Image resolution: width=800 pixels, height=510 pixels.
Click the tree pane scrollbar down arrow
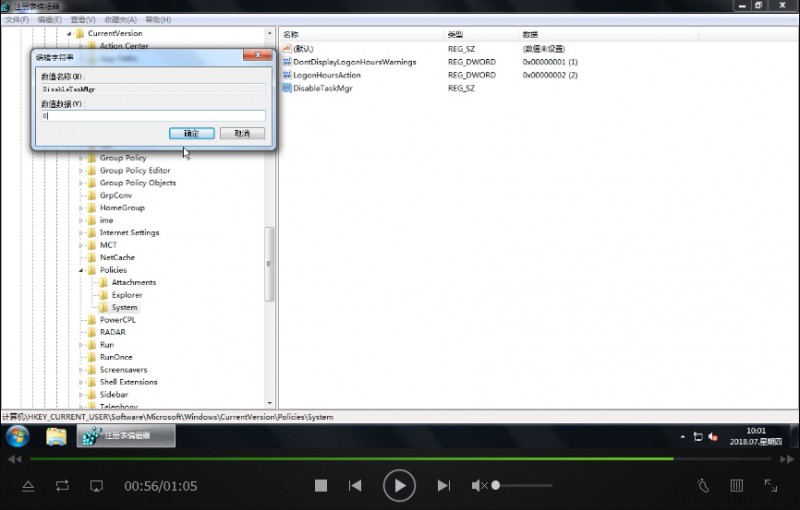[x=269, y=403]
